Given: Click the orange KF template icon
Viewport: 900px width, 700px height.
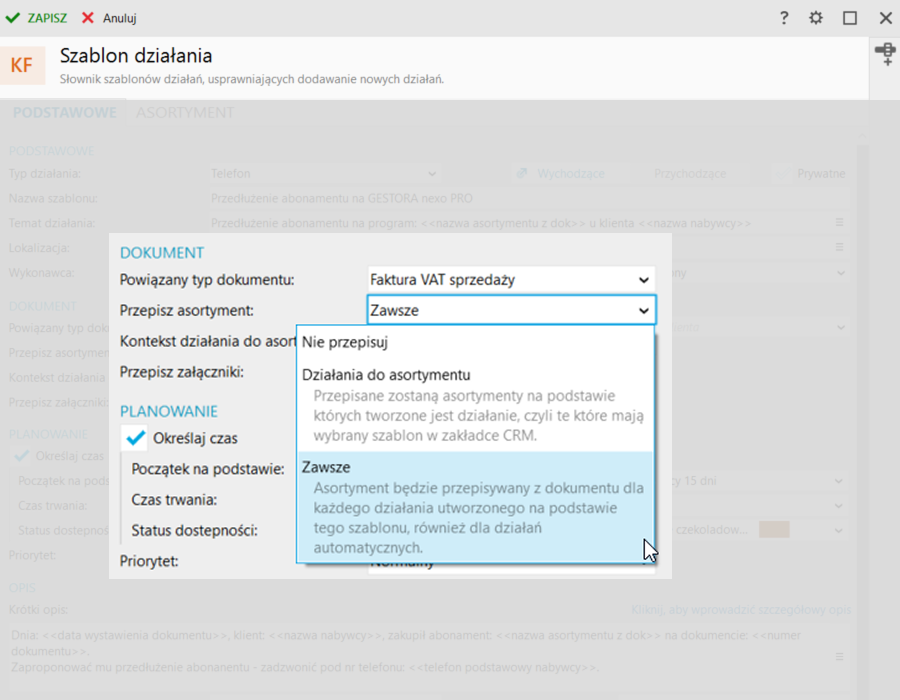Looking at the screenshot, I should point(21,66).
